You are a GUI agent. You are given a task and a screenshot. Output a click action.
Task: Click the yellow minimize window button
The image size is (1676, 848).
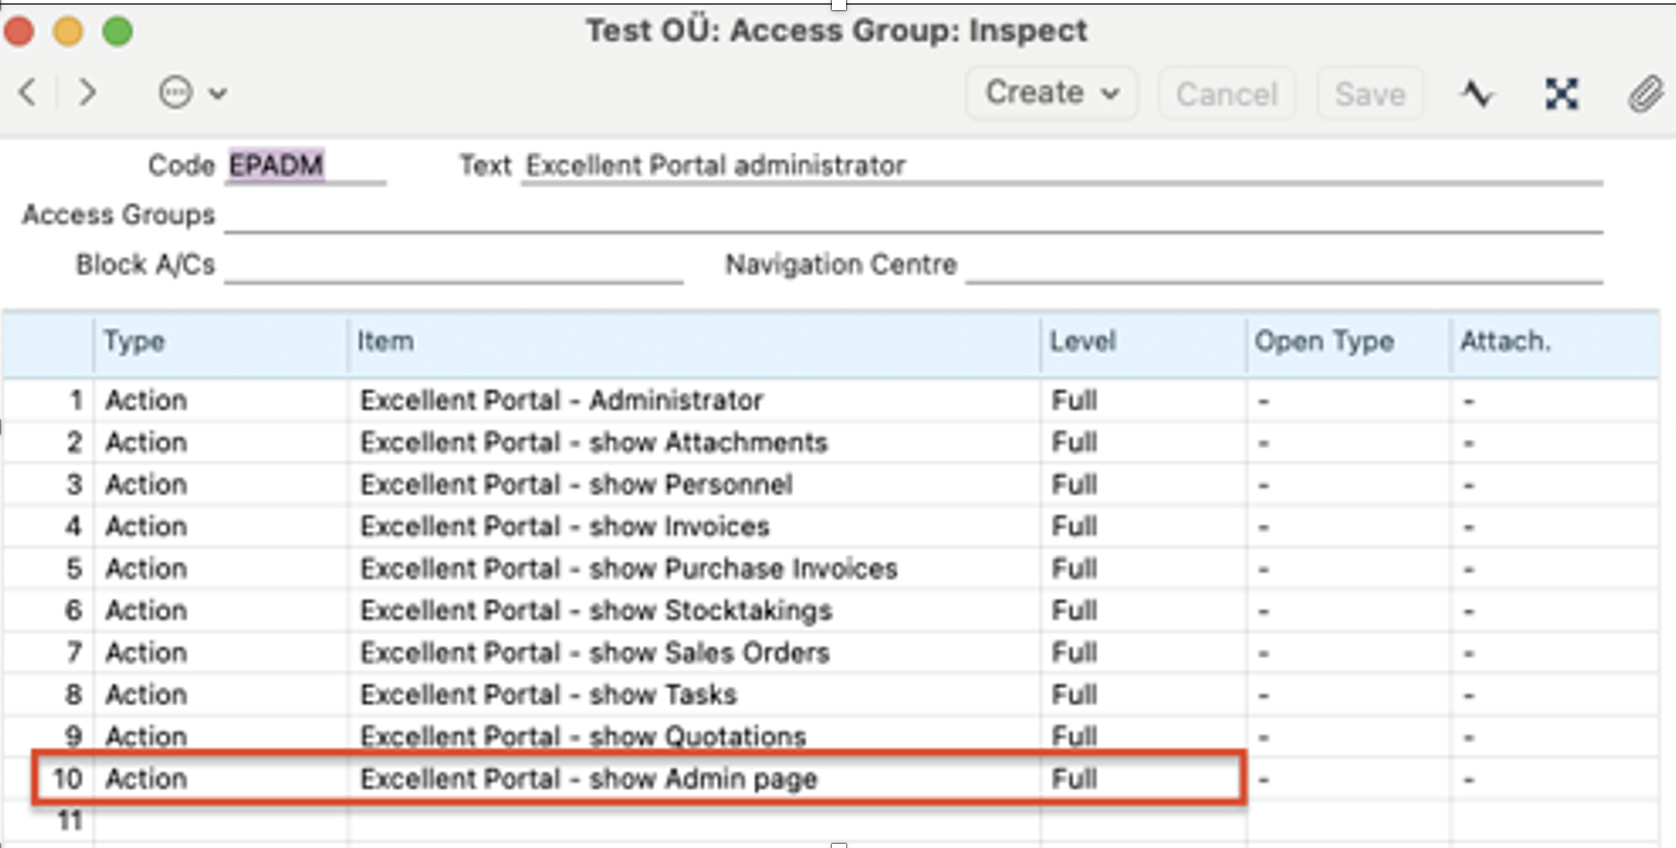pos(68,31)
